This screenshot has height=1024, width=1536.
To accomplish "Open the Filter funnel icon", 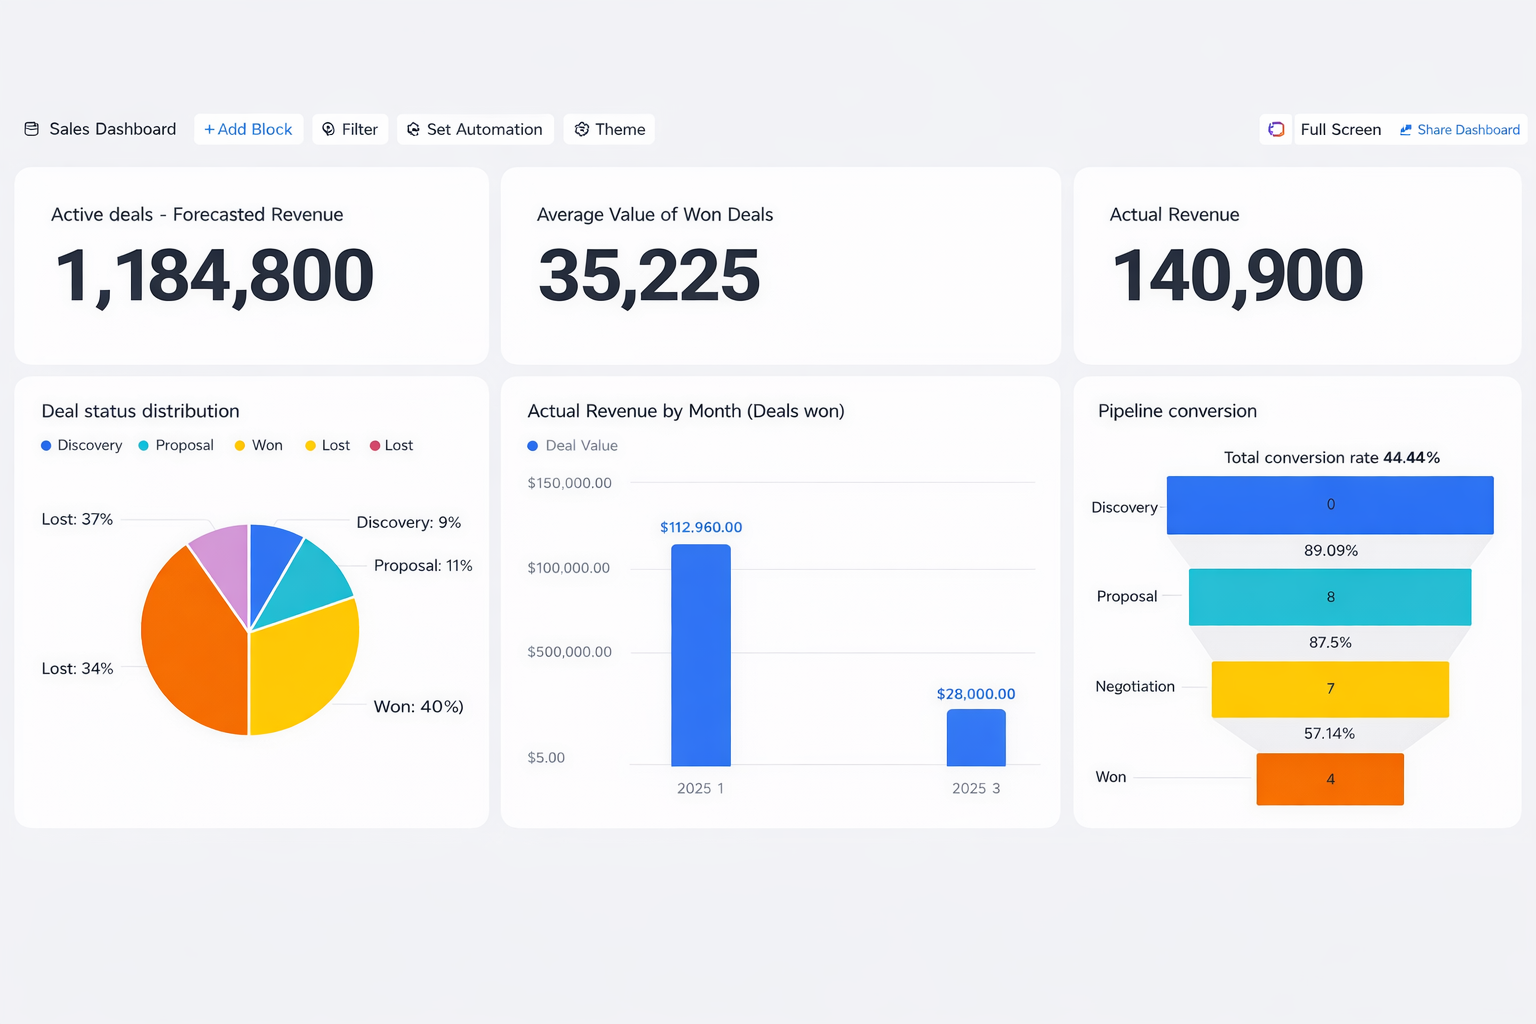I will [x=328, y=129].
